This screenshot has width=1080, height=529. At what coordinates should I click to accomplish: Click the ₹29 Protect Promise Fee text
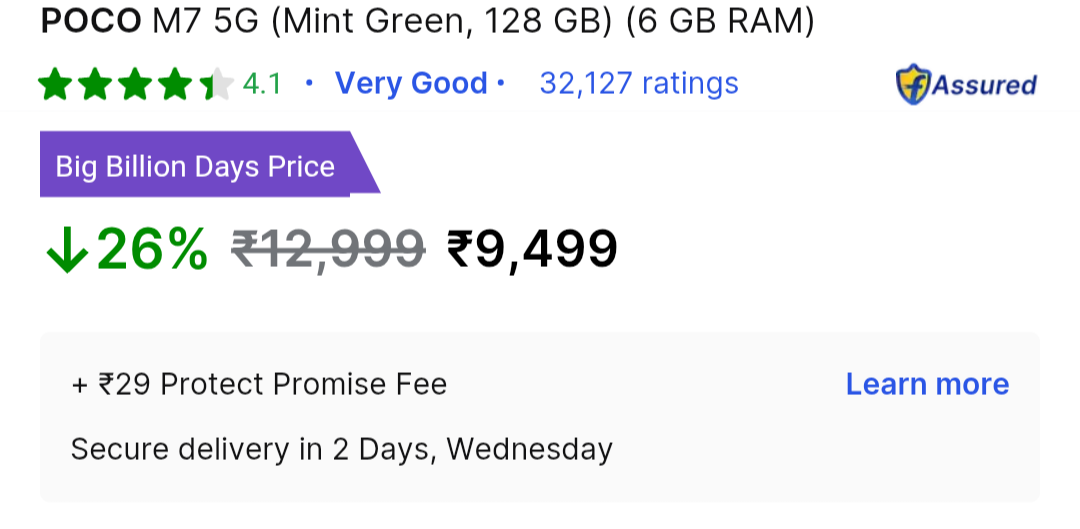click(x=259, y=384)
